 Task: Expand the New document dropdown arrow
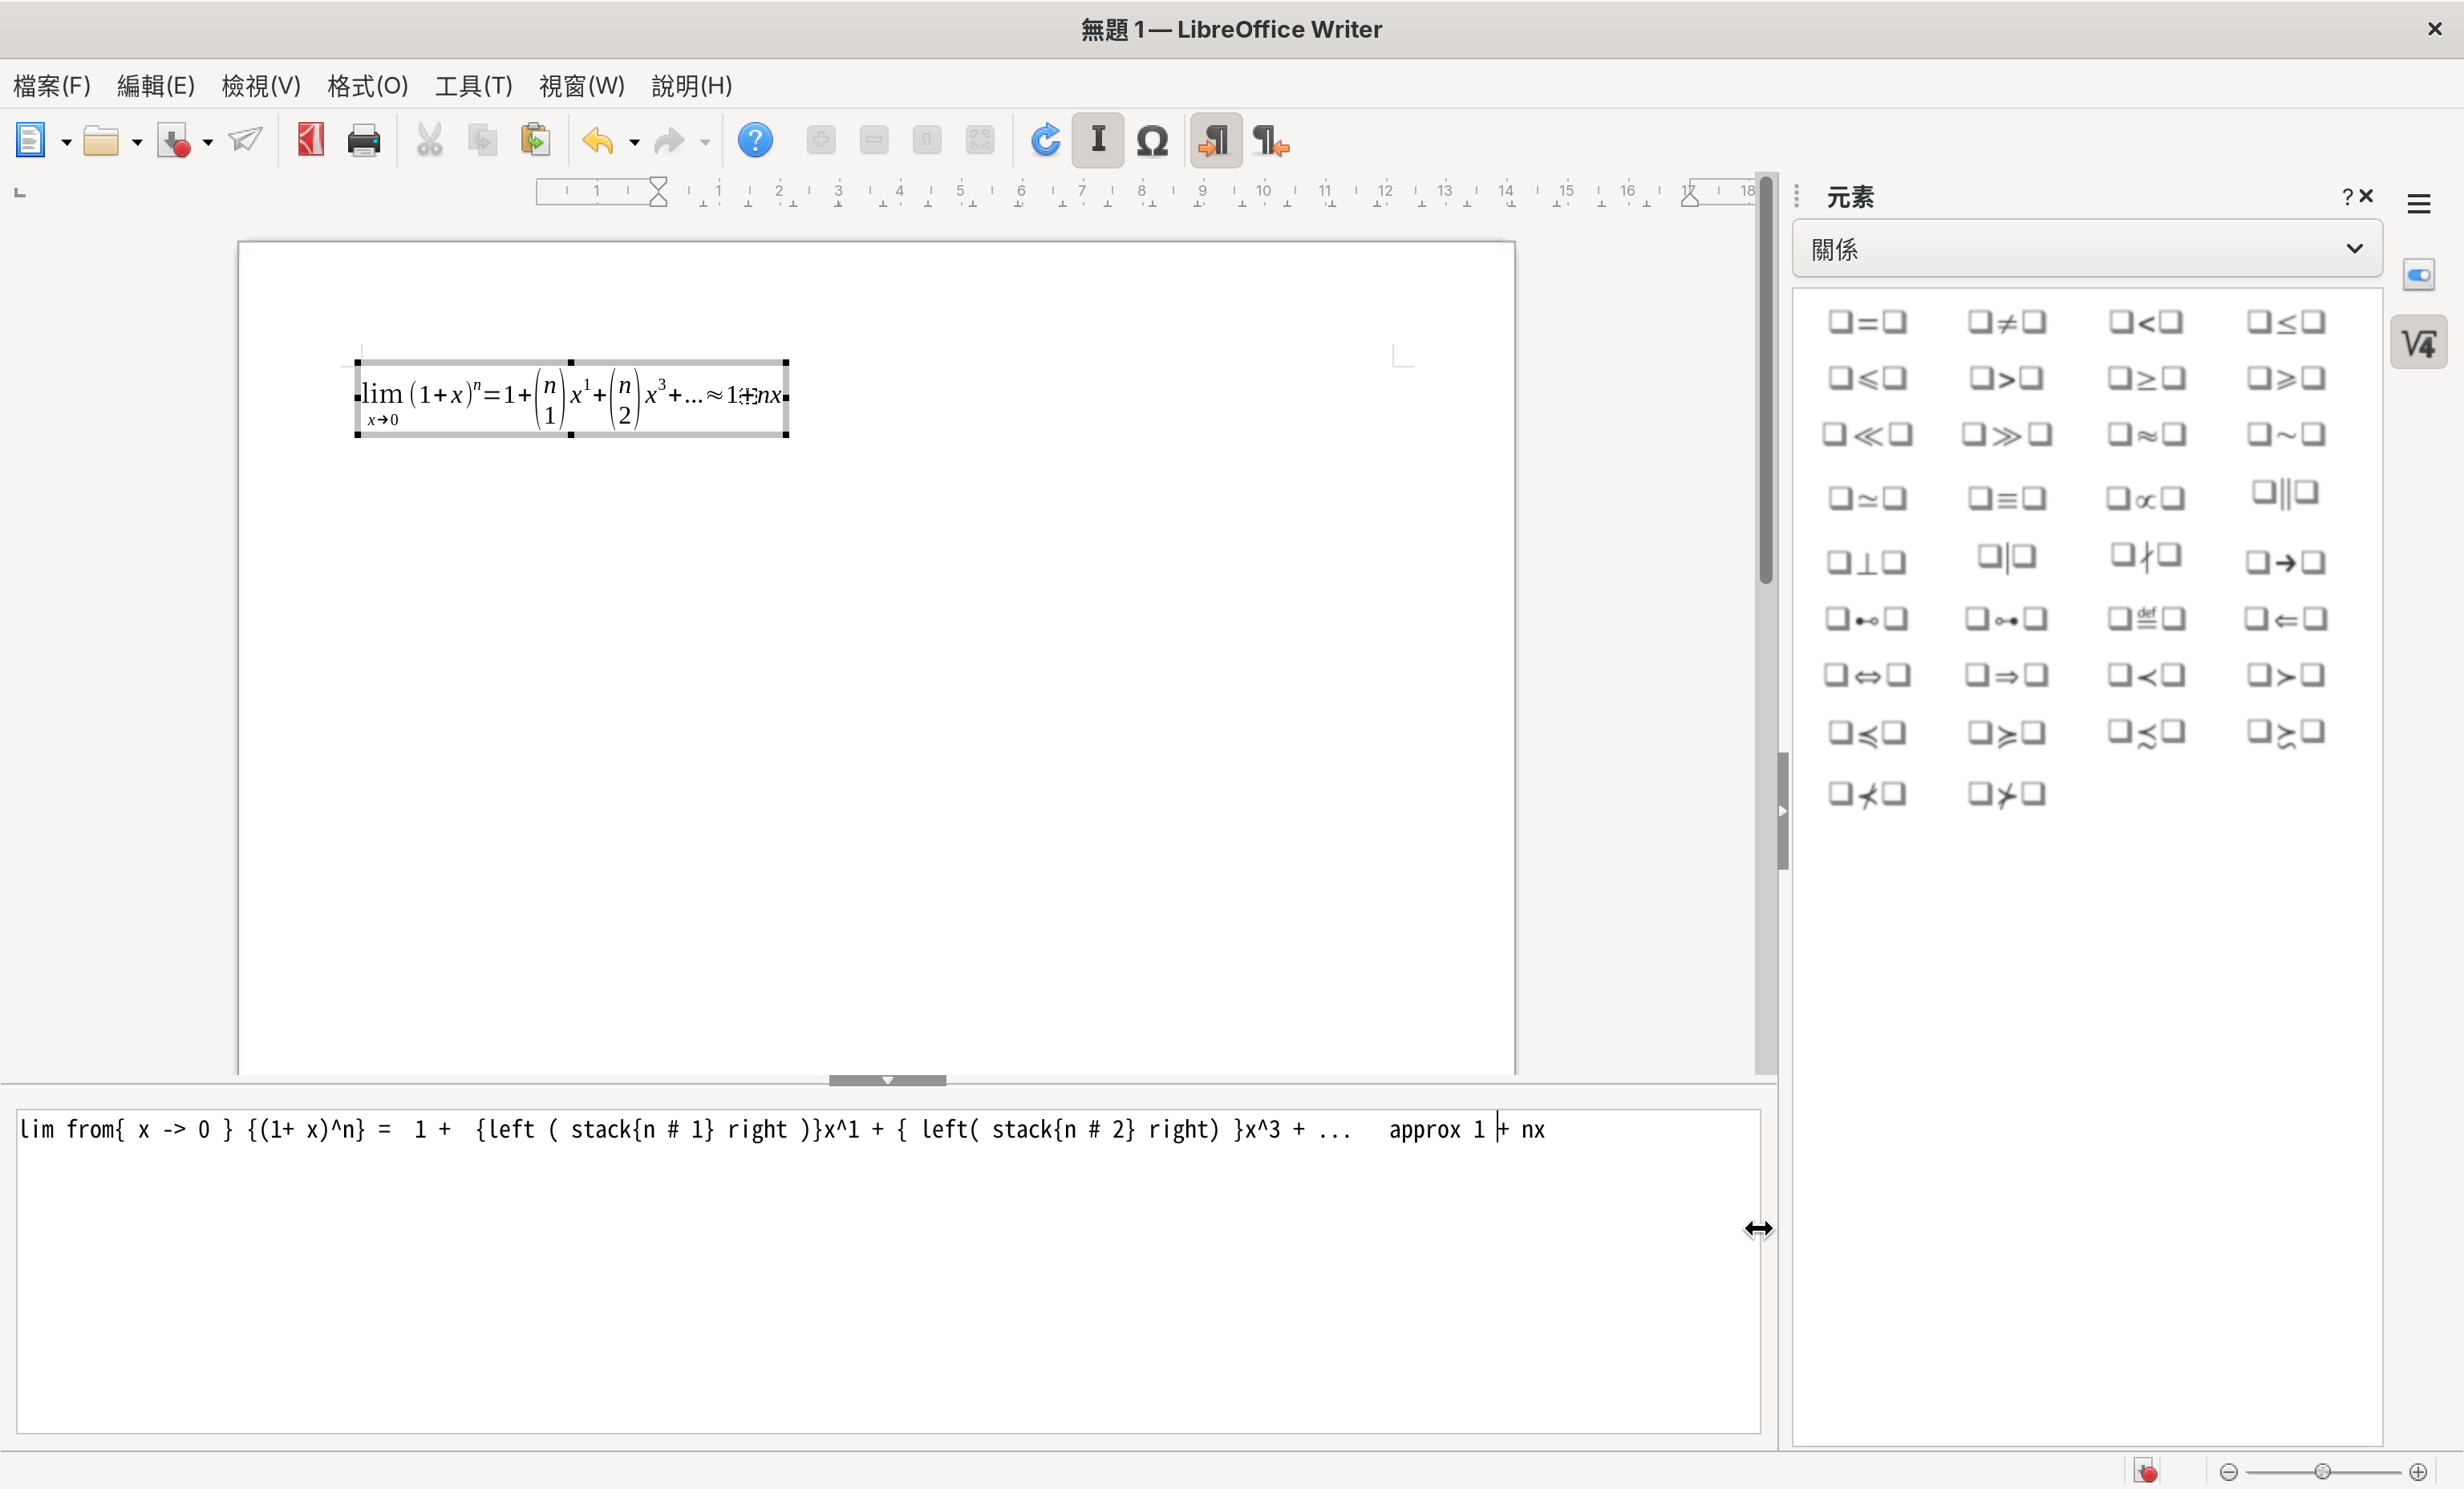[66, 143]
